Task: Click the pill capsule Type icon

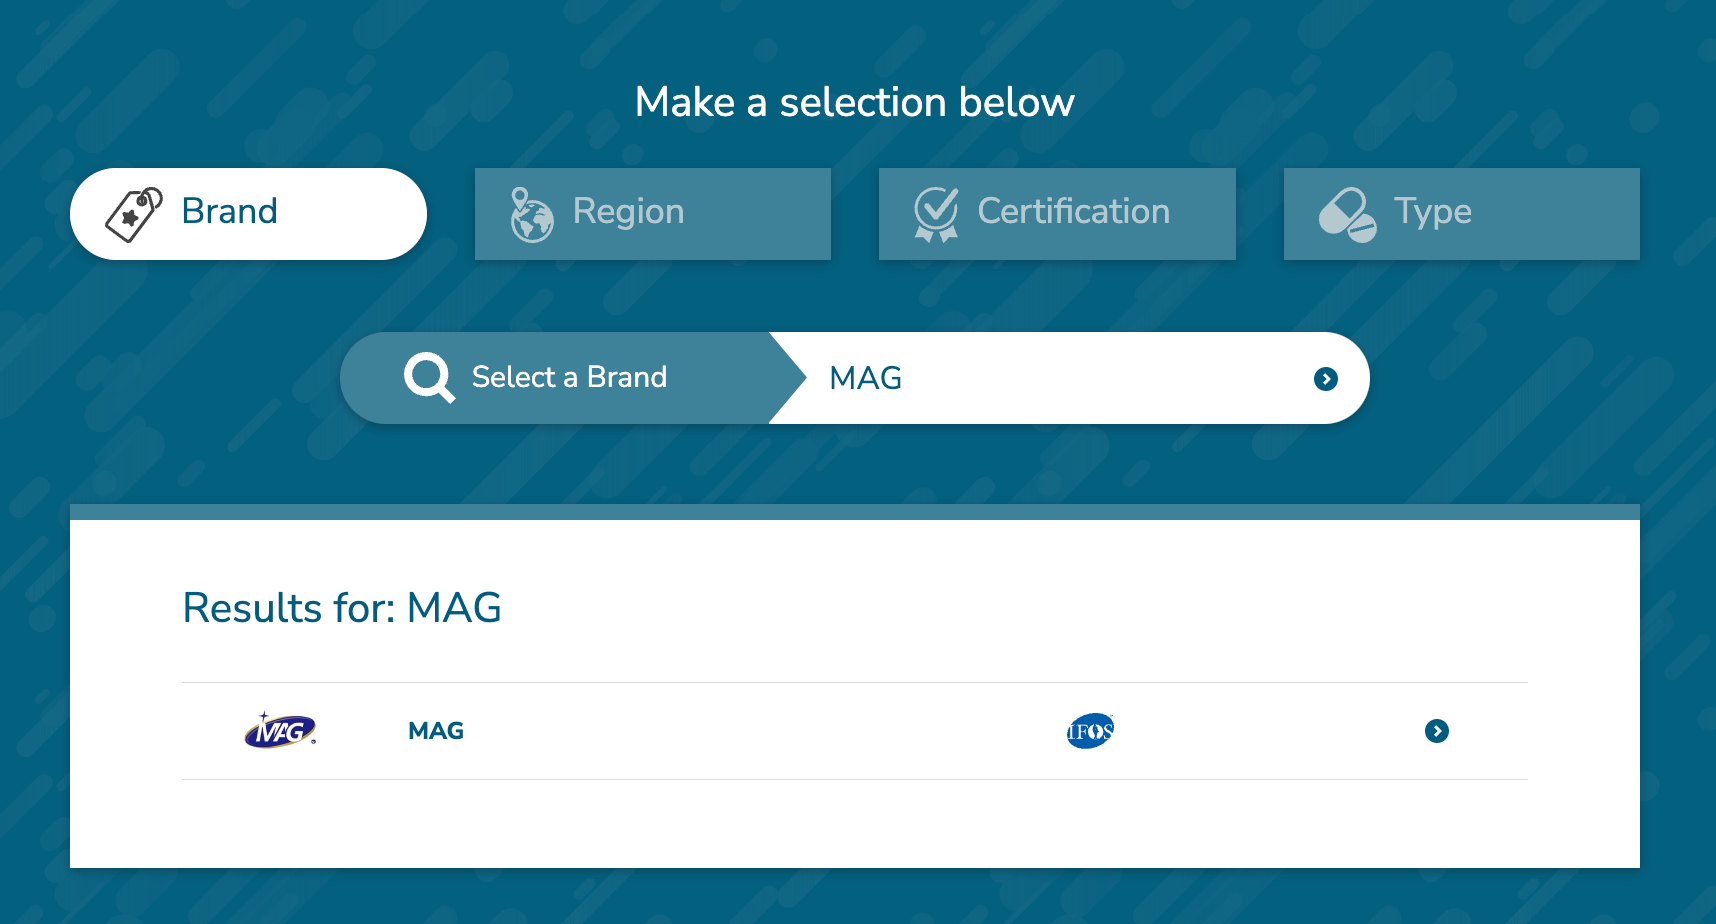Action: click(1347, 214)
